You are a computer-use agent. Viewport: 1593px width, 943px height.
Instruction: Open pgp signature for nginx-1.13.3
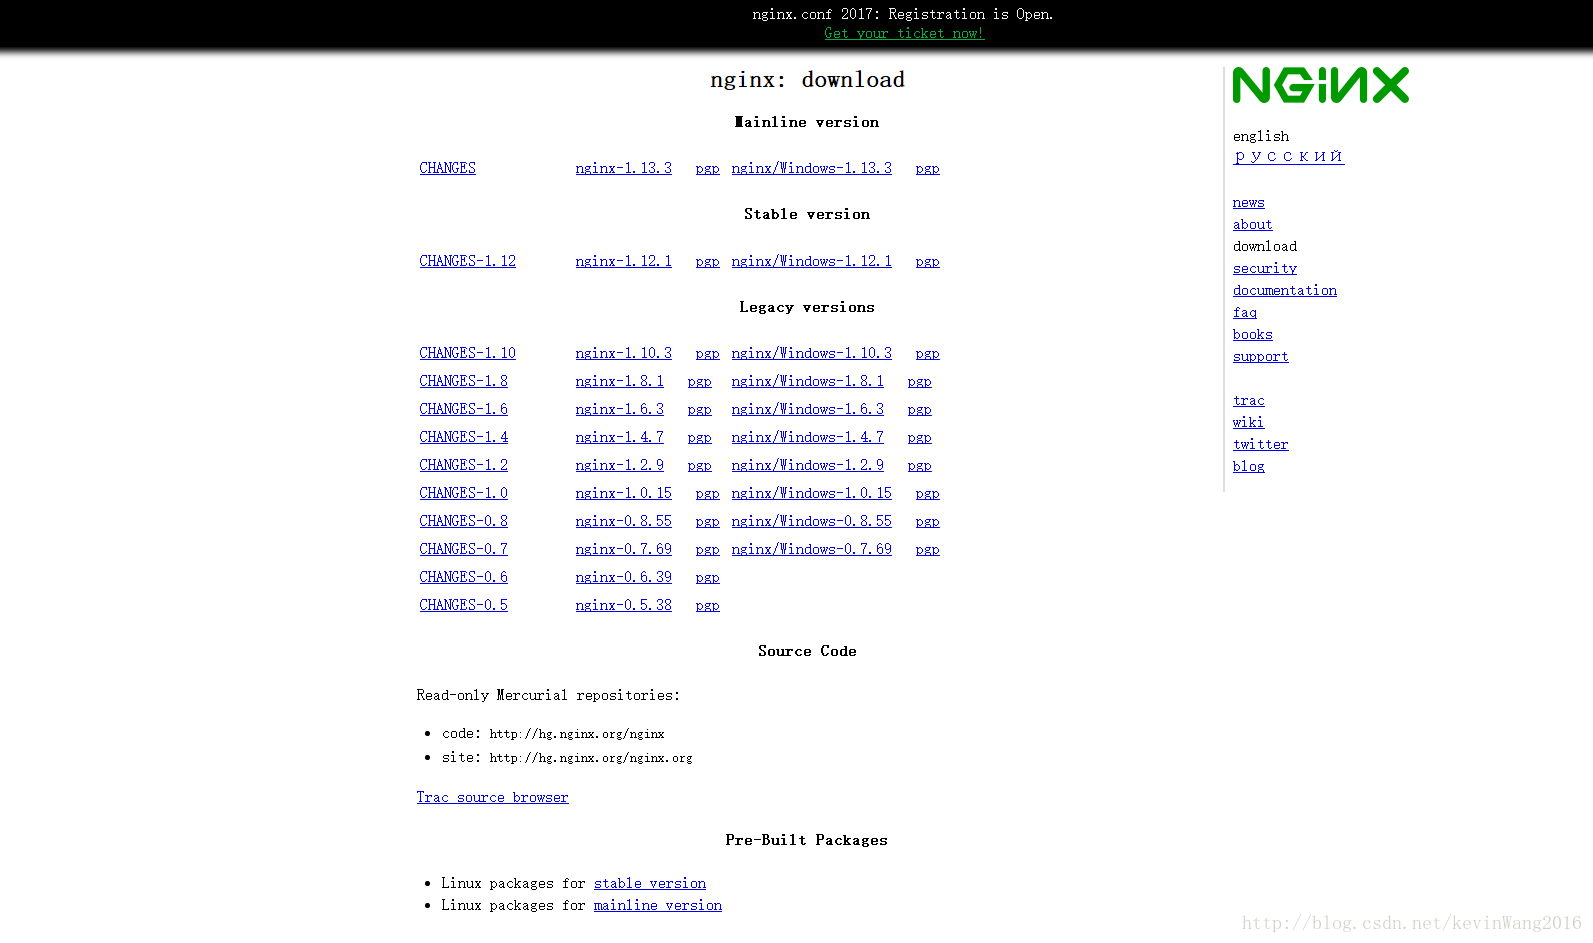707,169
